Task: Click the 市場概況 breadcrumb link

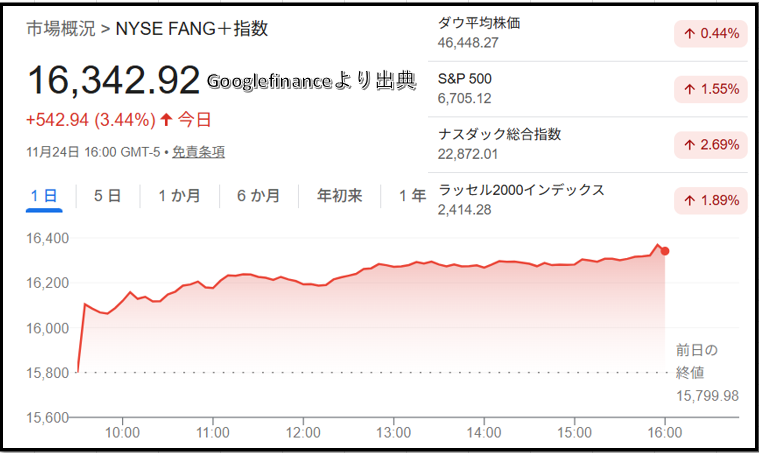Action: [x=60, y=28]
